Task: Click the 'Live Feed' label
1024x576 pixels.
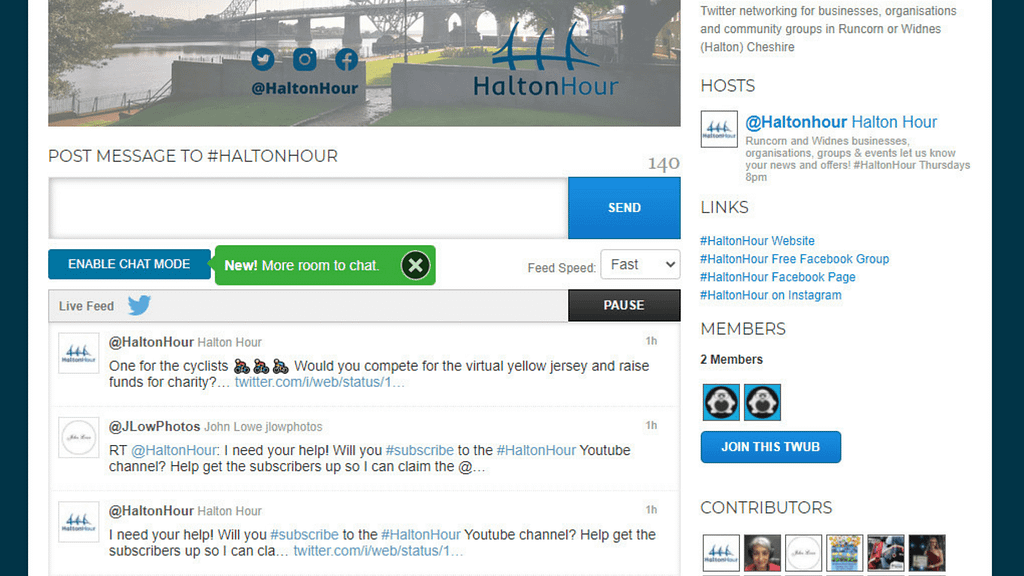Action: pyautogui.click(x=86, y=306)
